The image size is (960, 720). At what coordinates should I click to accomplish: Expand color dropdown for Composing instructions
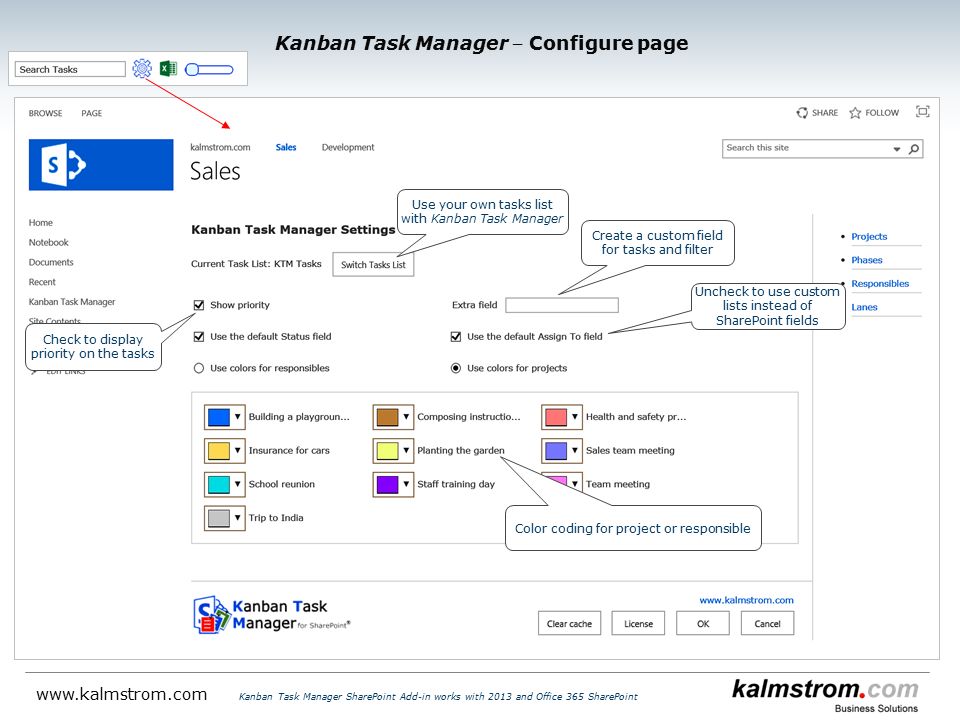[406, 417]
